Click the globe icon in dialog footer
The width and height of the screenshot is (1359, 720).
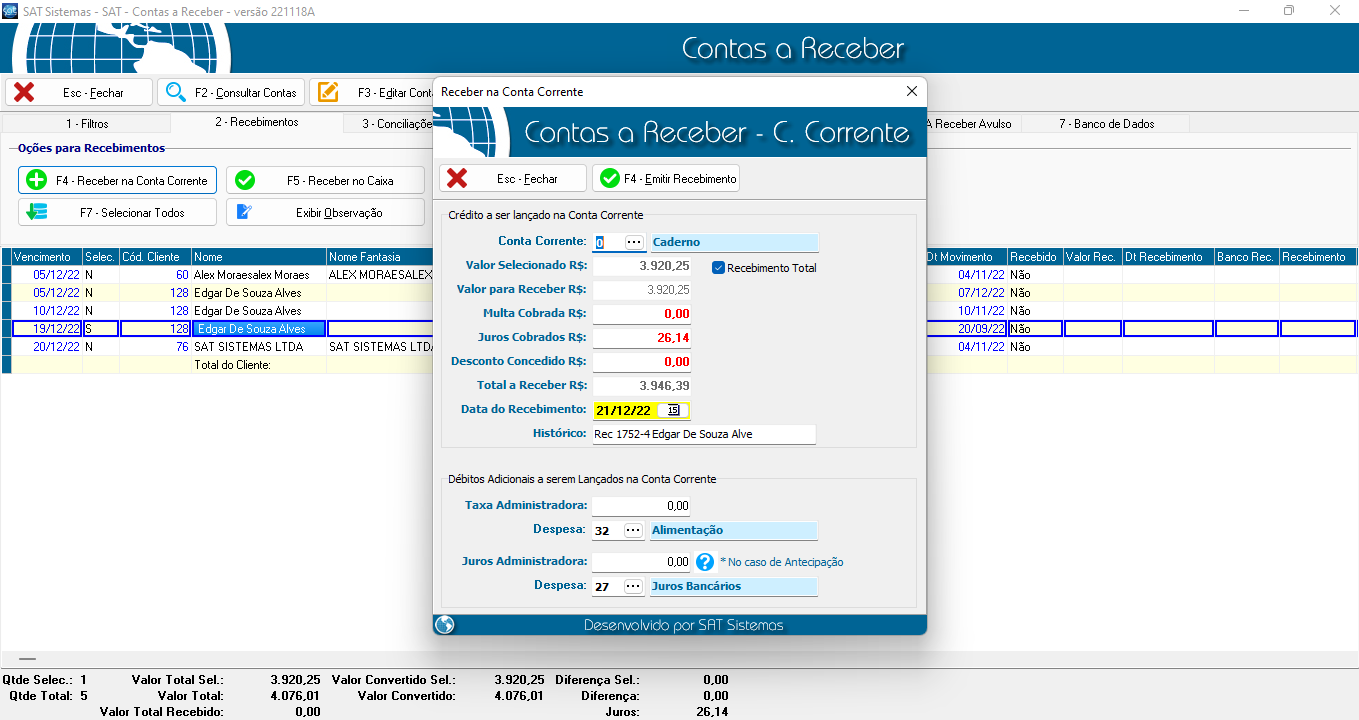click(x=445, y=625)
